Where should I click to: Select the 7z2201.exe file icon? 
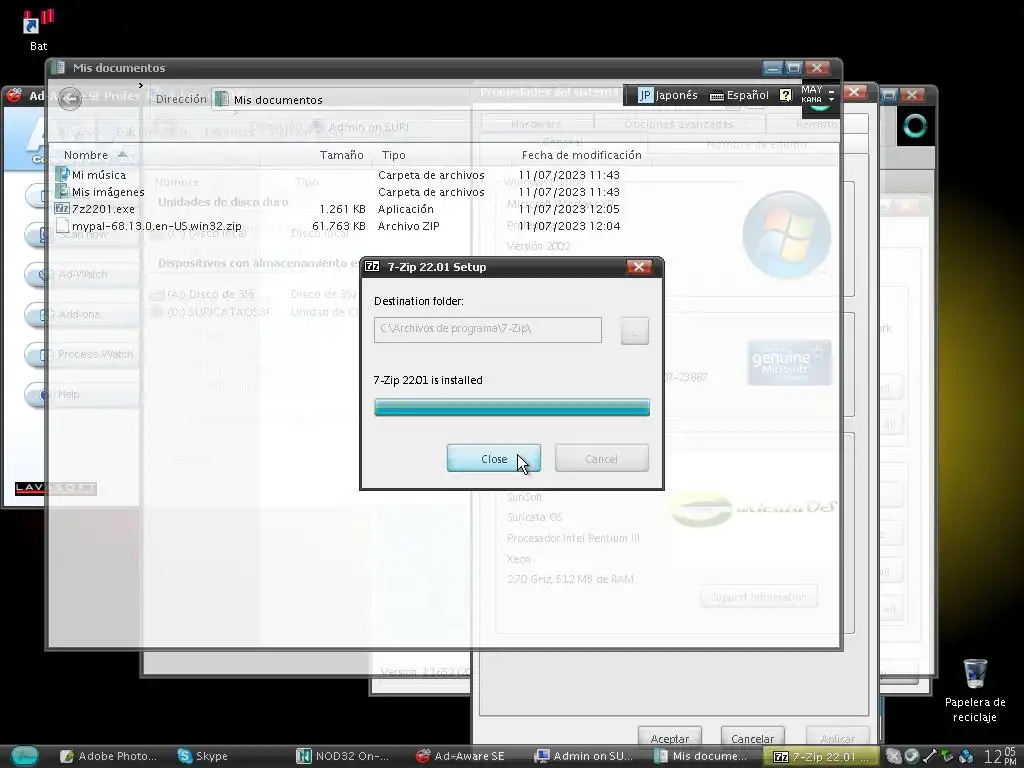pos(62,208)
